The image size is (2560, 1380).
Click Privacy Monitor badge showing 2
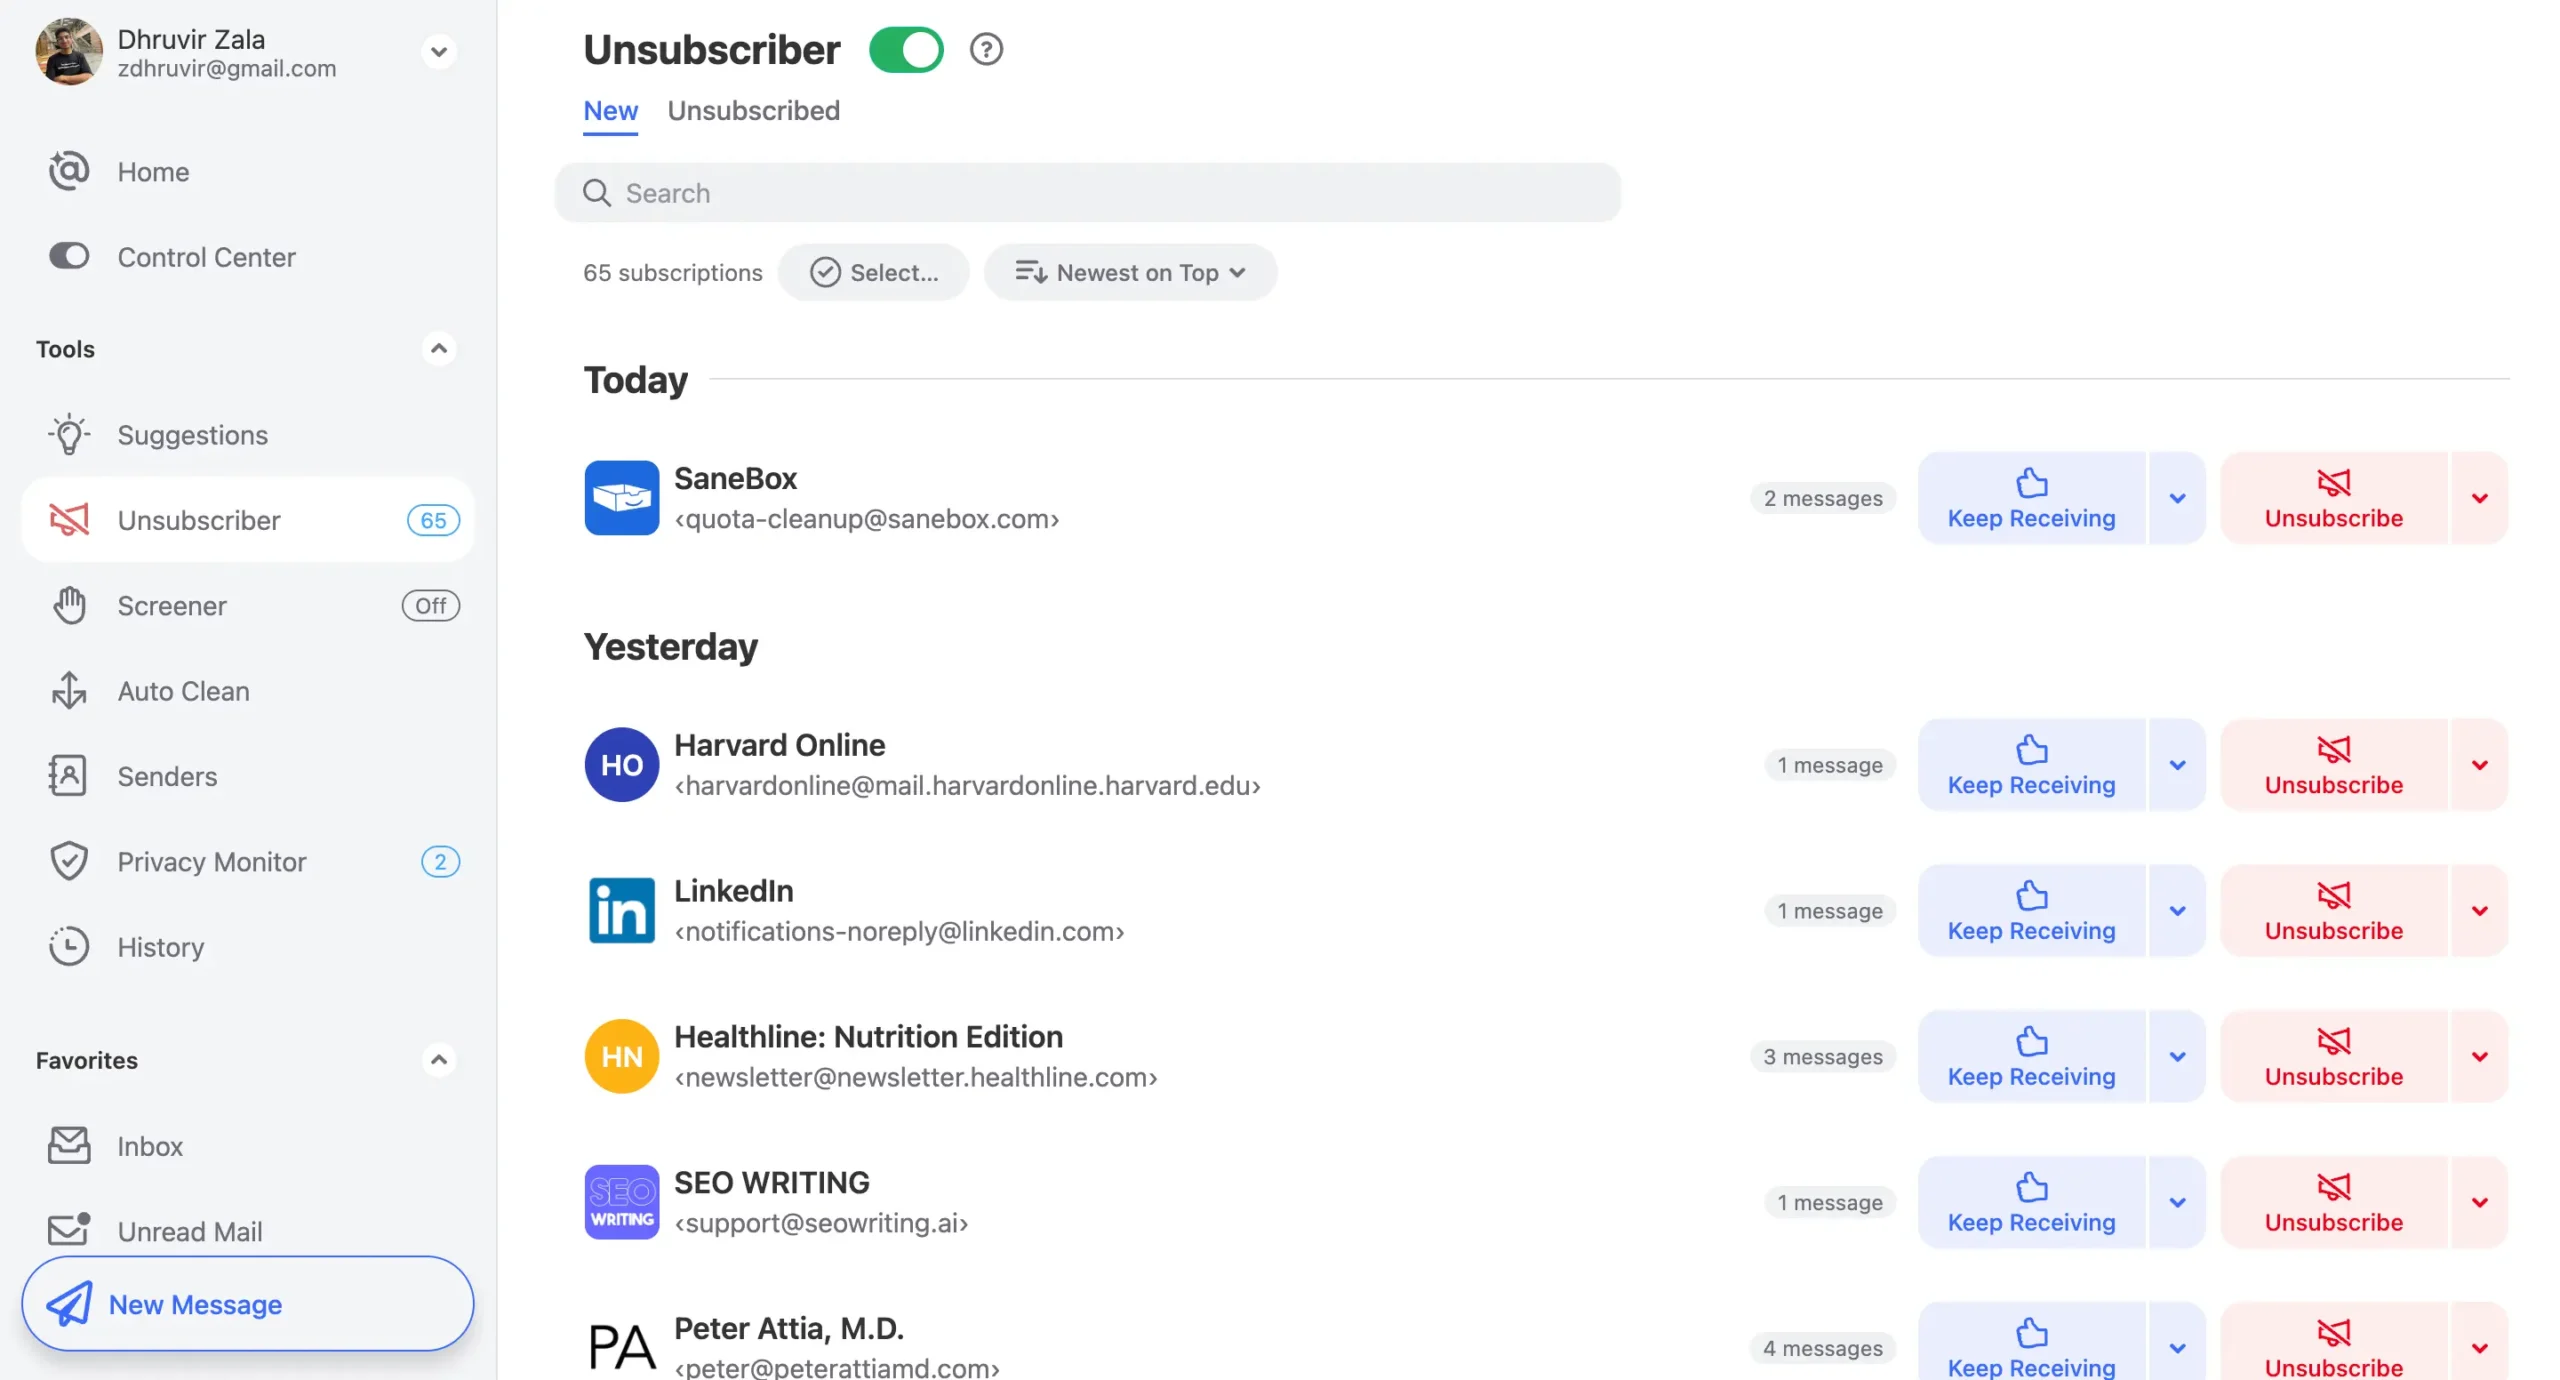(440, 861)
